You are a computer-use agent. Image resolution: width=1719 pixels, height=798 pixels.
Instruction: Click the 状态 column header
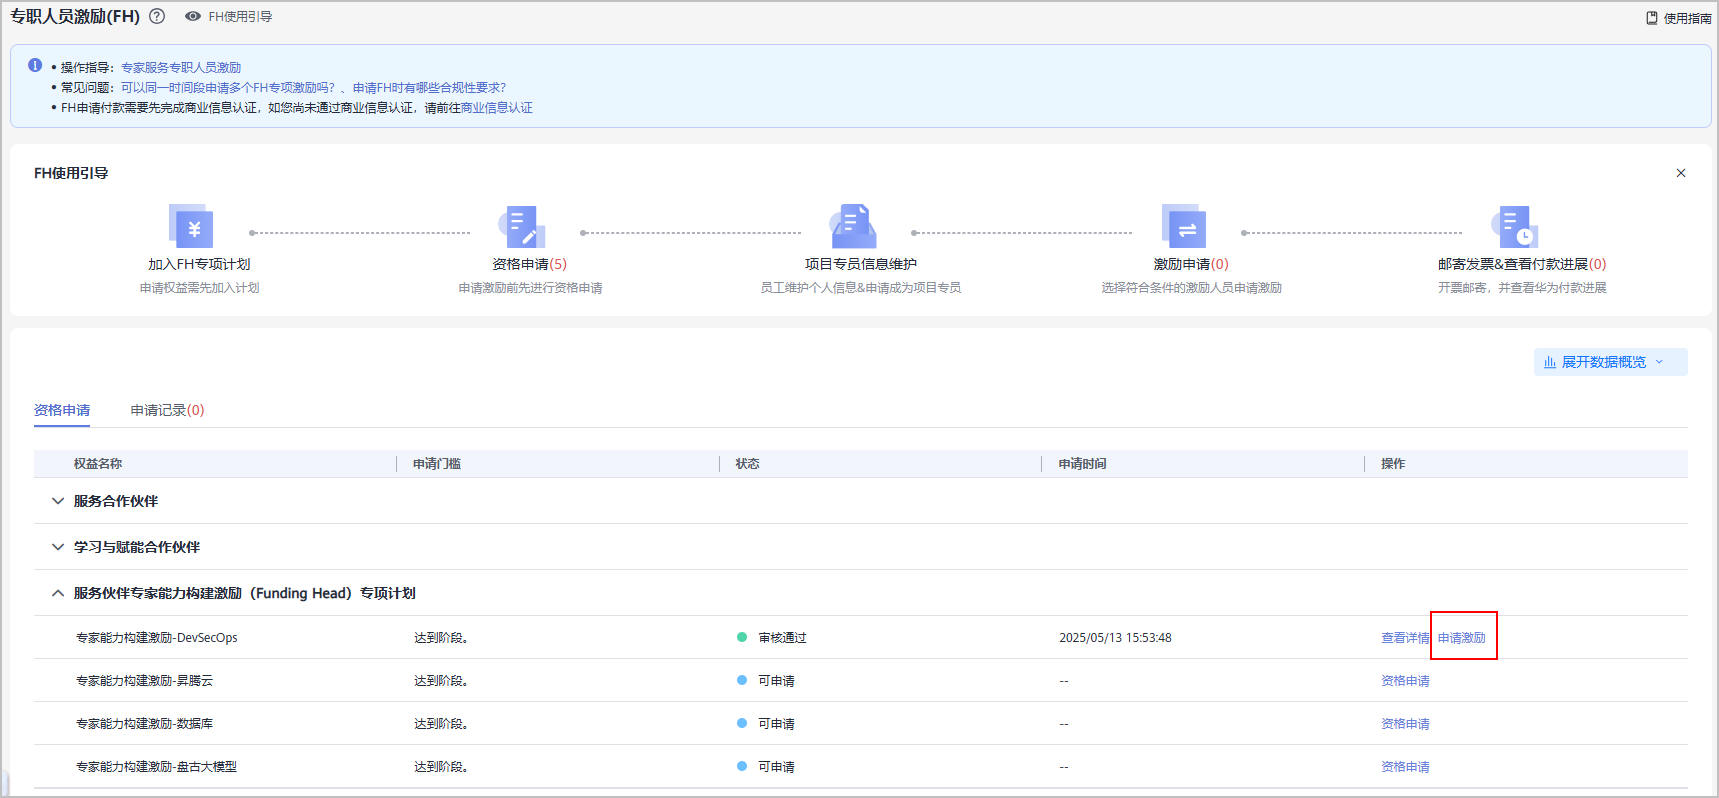pos(748,464)
